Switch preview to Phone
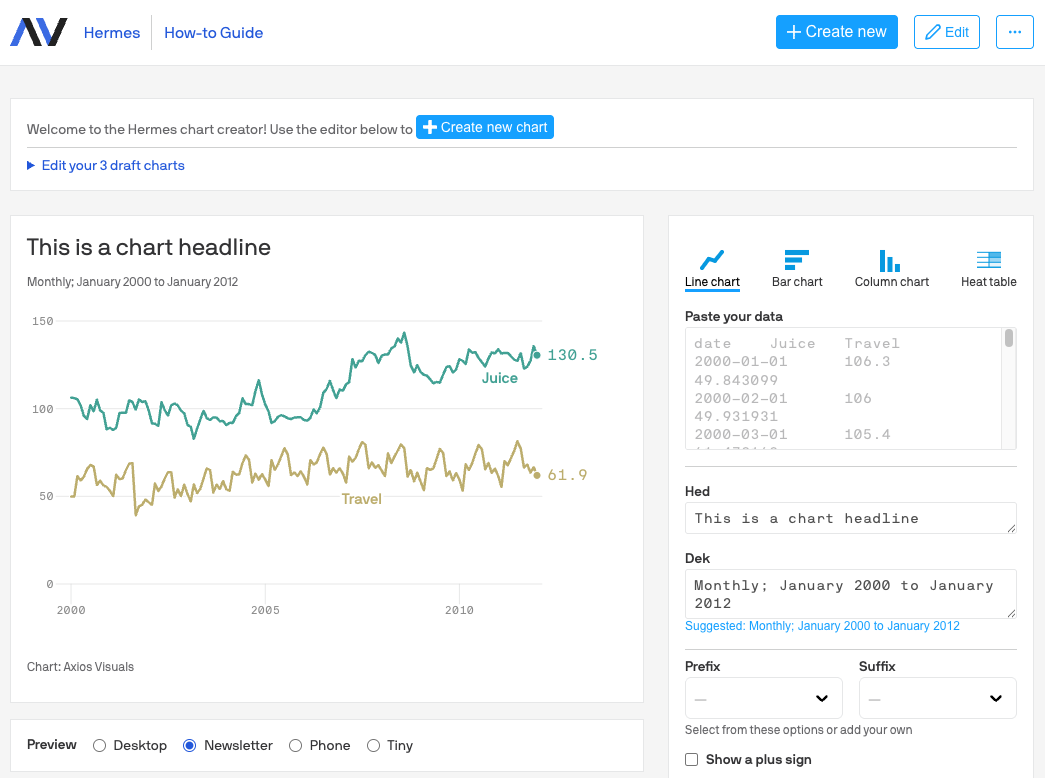Viewport: 1045px width, 778px height. [294, 745]
